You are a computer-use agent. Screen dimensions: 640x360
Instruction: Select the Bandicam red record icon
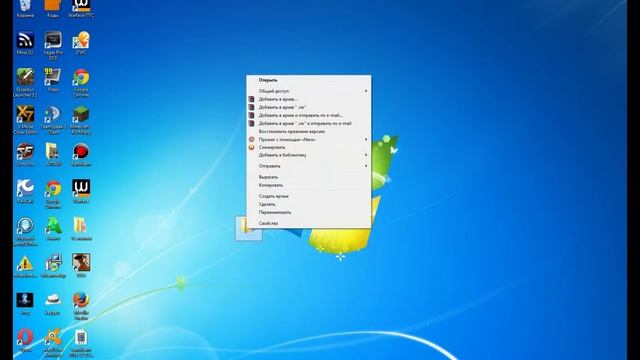pos(81,152)
